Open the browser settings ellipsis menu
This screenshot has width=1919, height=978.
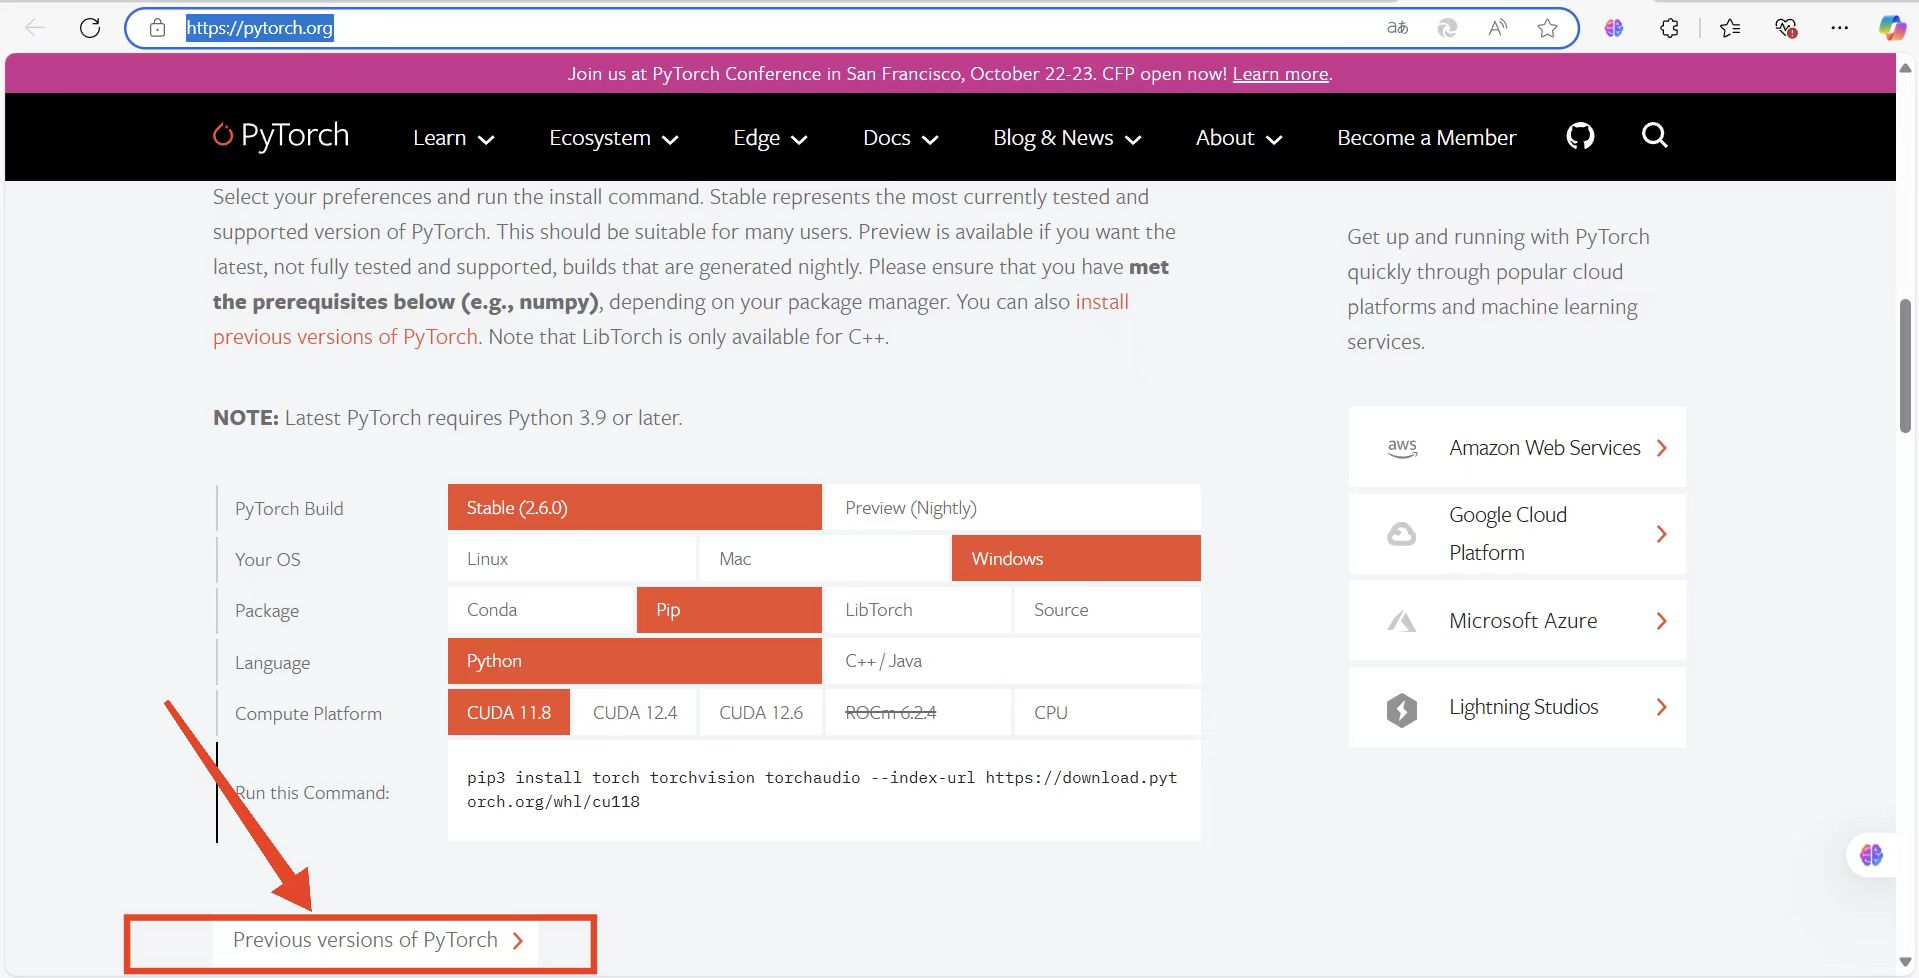(x=1839, y=28)
